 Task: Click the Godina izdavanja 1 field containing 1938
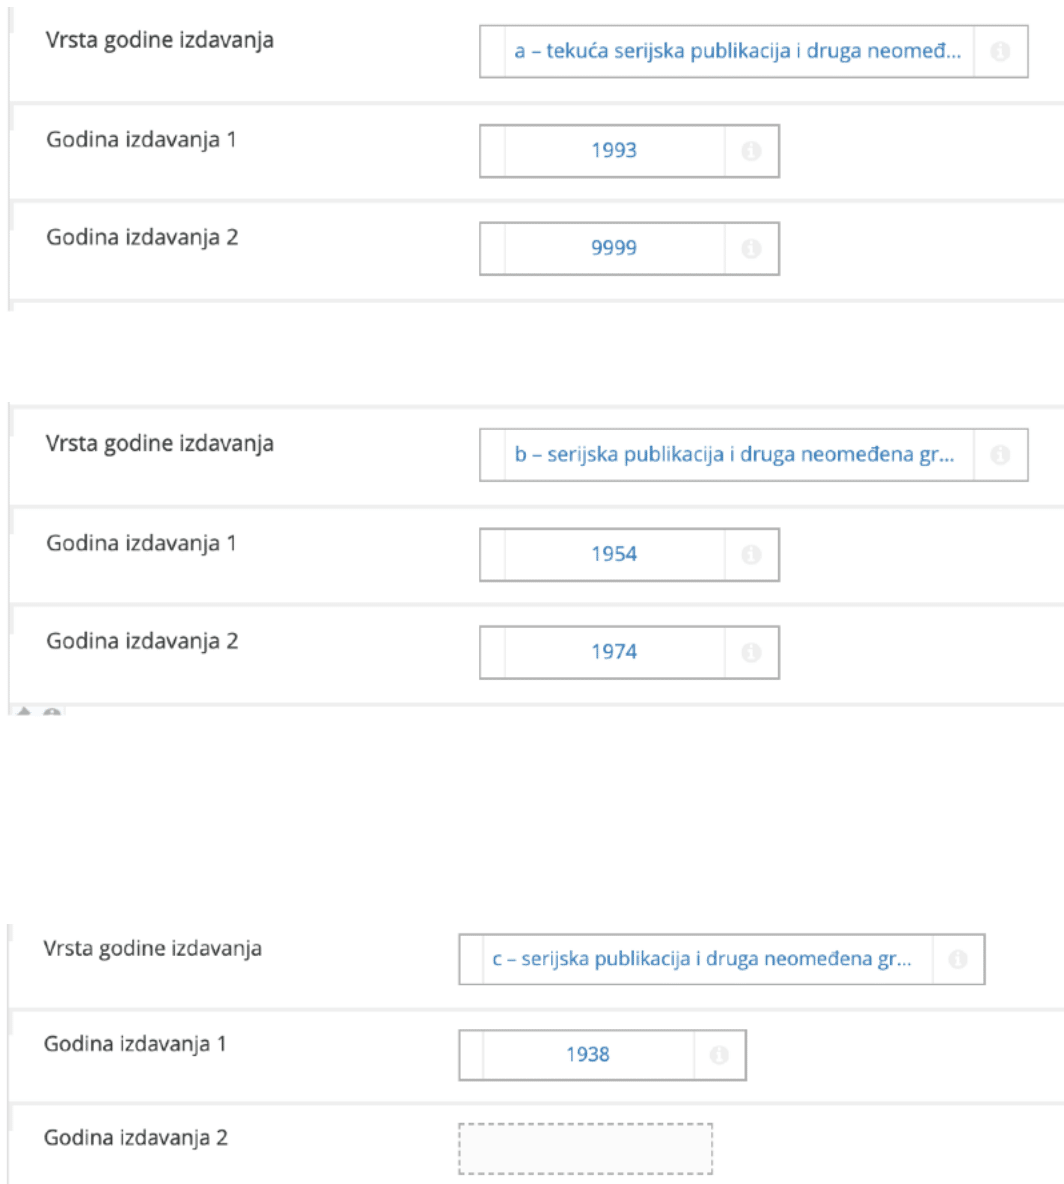587,1054
